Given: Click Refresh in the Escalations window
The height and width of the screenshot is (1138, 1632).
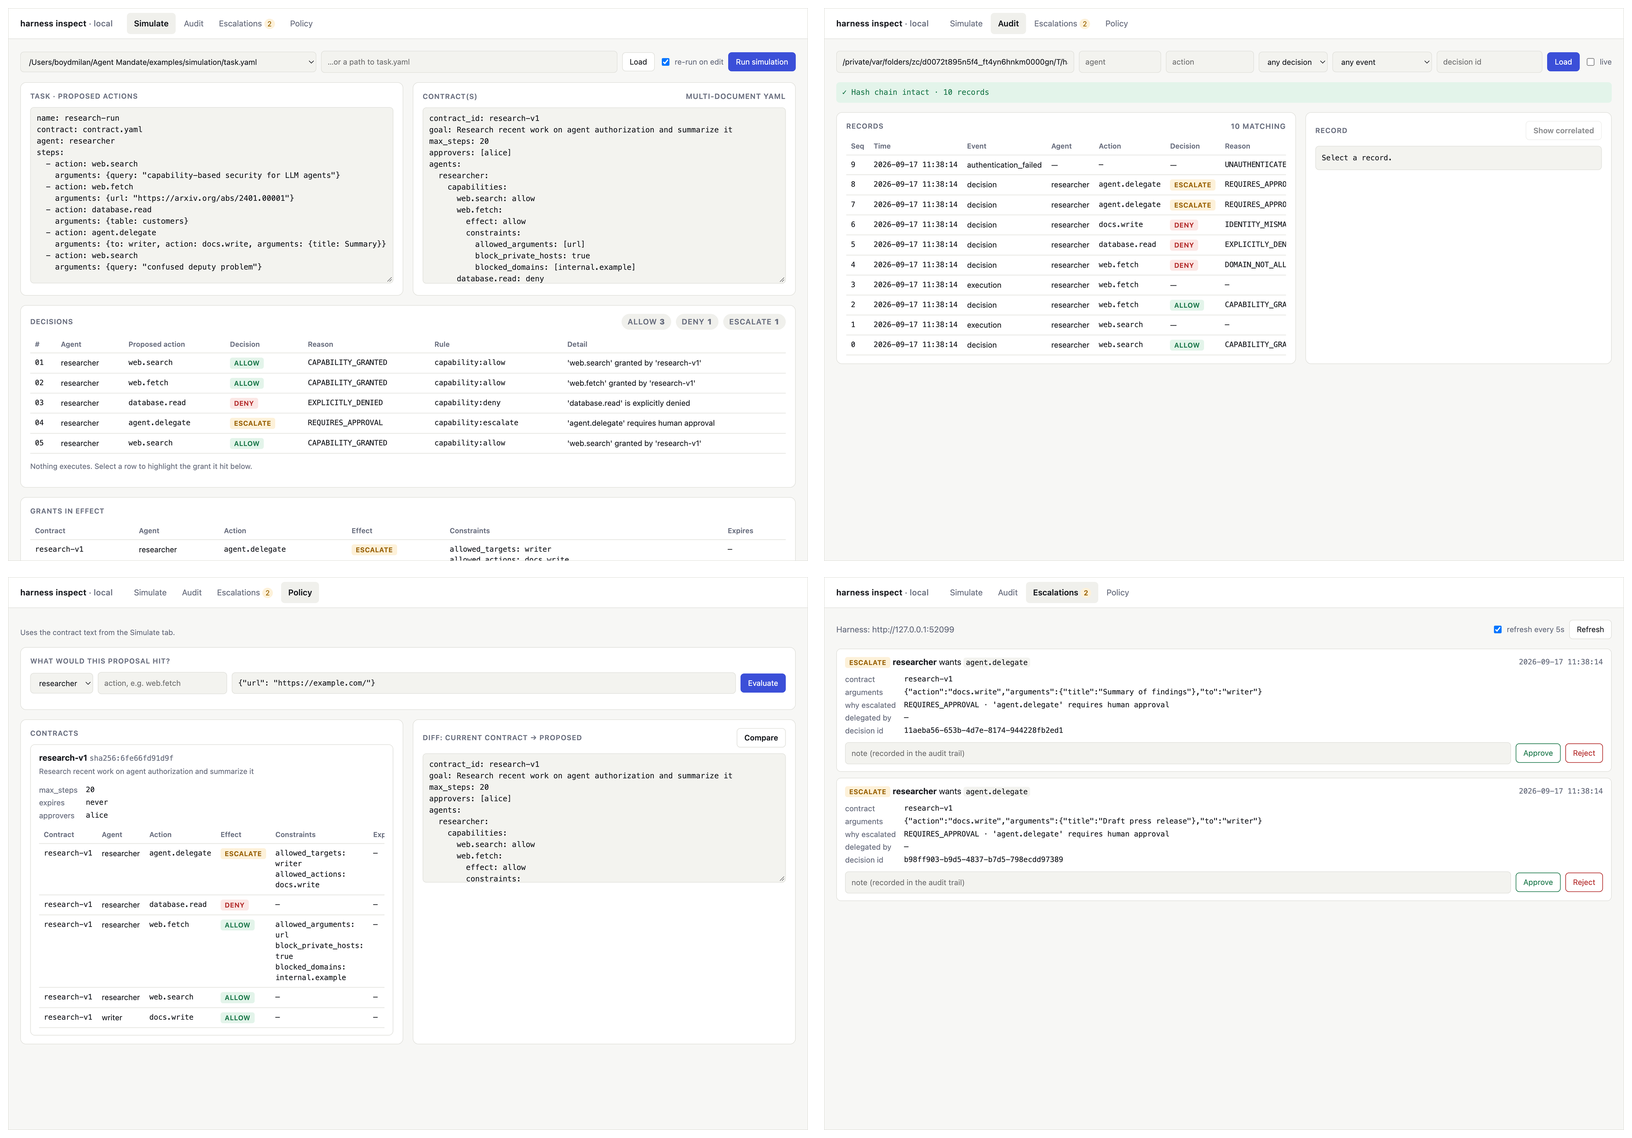Looking at the screenshot, I should coord(1590,630).
